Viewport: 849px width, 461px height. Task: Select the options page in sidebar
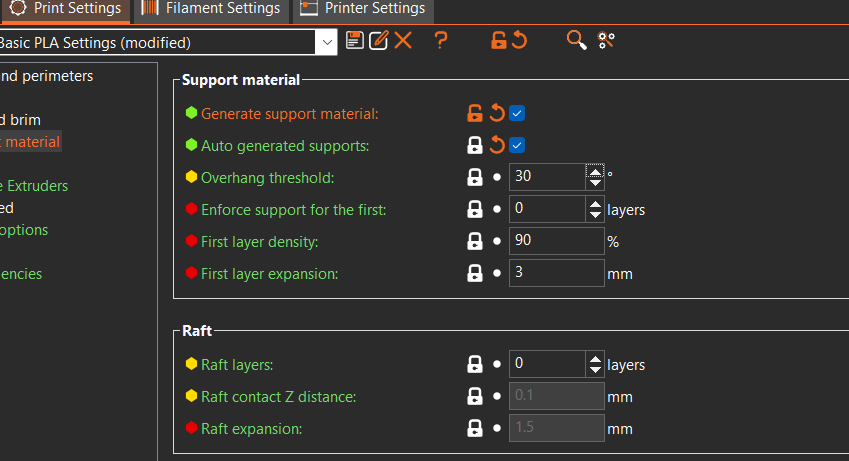point(24,230)
